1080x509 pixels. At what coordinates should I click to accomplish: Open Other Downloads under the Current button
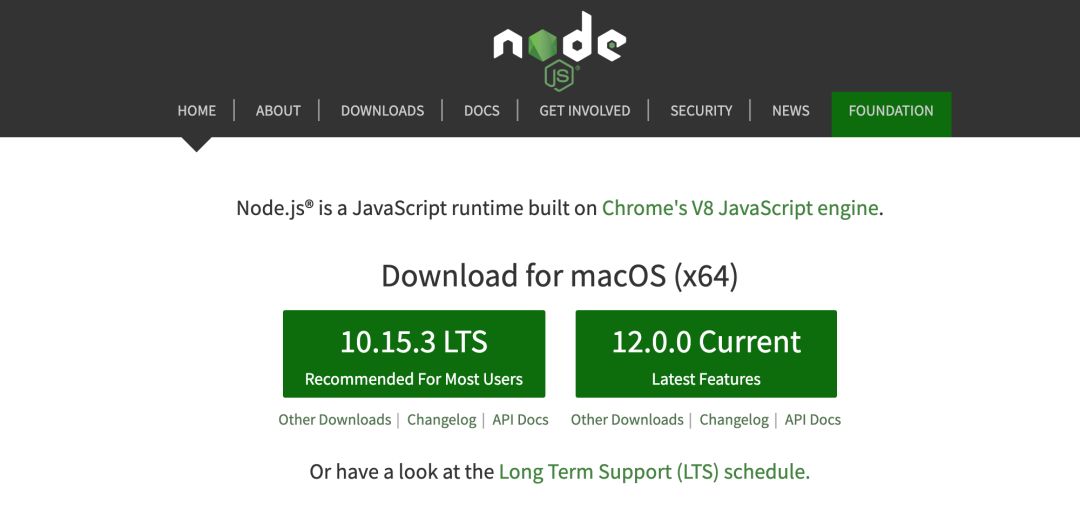[x=627, y=419]
